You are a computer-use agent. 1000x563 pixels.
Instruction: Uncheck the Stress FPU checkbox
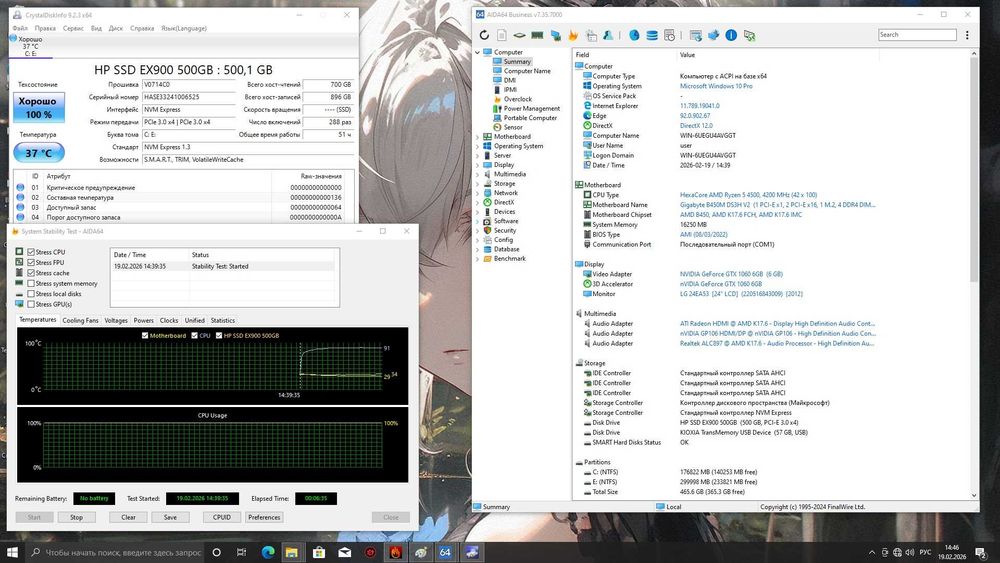[x=31, y=262]
